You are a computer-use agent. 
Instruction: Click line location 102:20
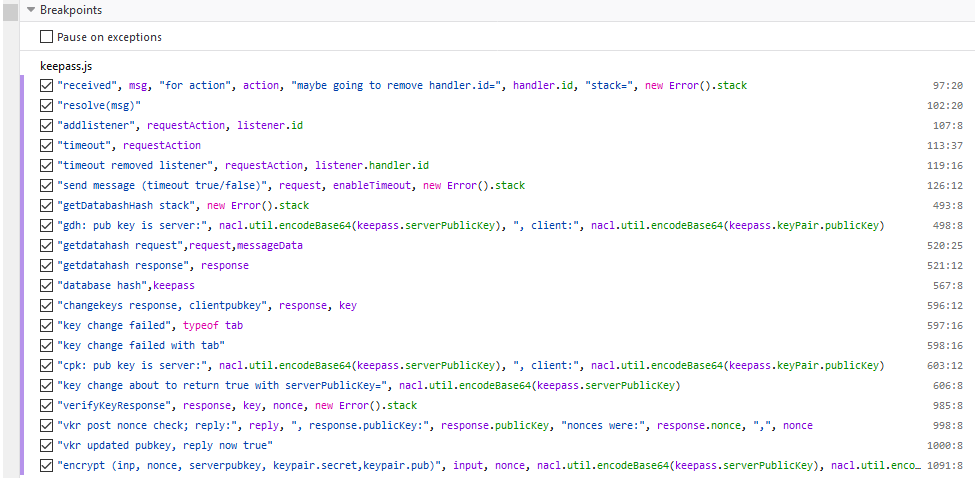point(945,105)
